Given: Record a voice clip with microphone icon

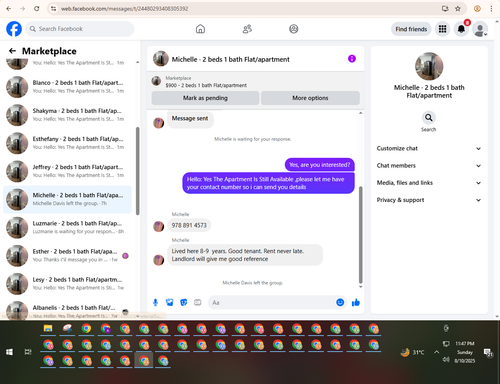Looking at the screenshot, I should pyautogui.click(x=155, y=302).
